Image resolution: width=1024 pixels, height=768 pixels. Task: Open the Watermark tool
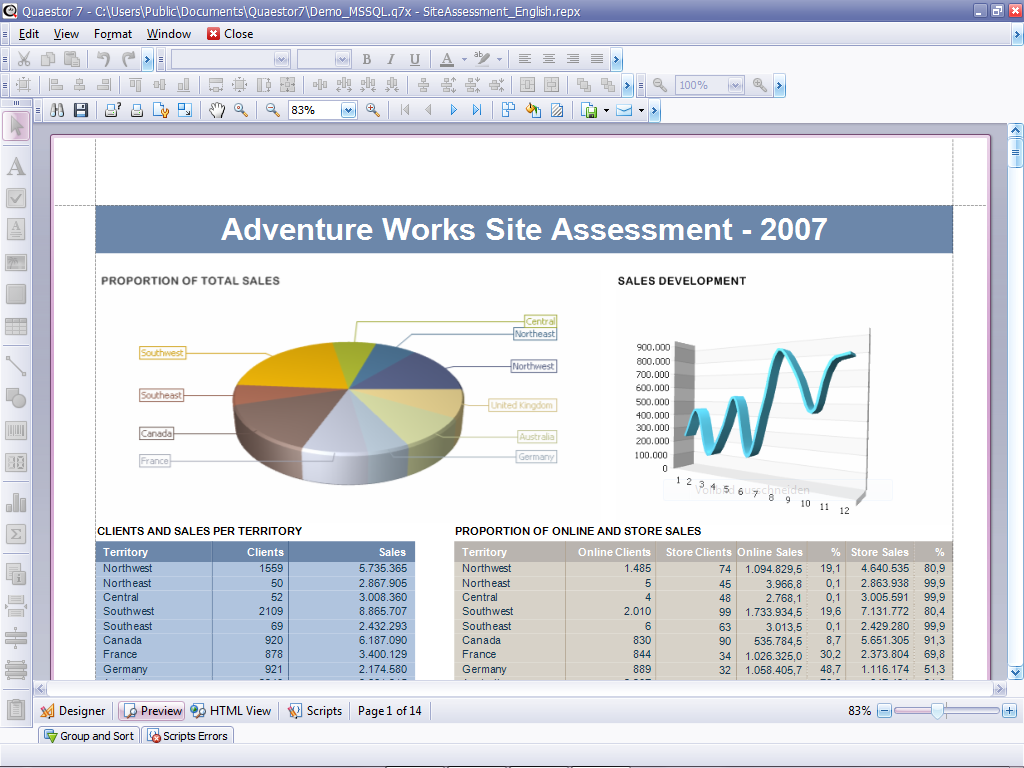(x=557, y=110)
